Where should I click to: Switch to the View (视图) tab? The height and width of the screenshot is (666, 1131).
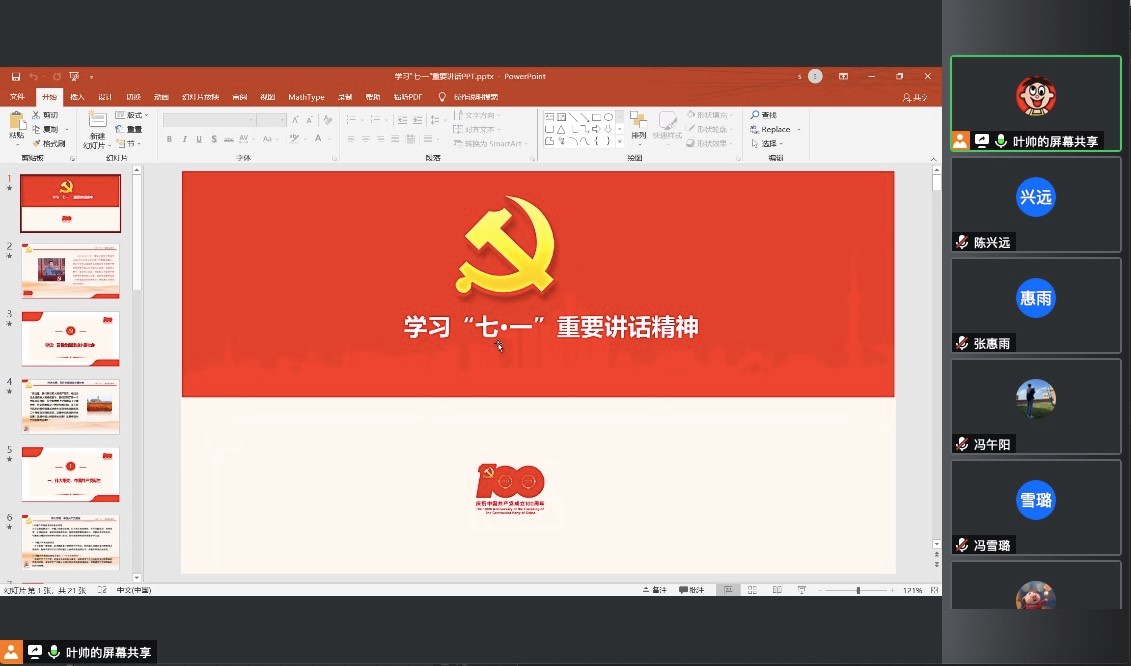pos(268,97)
